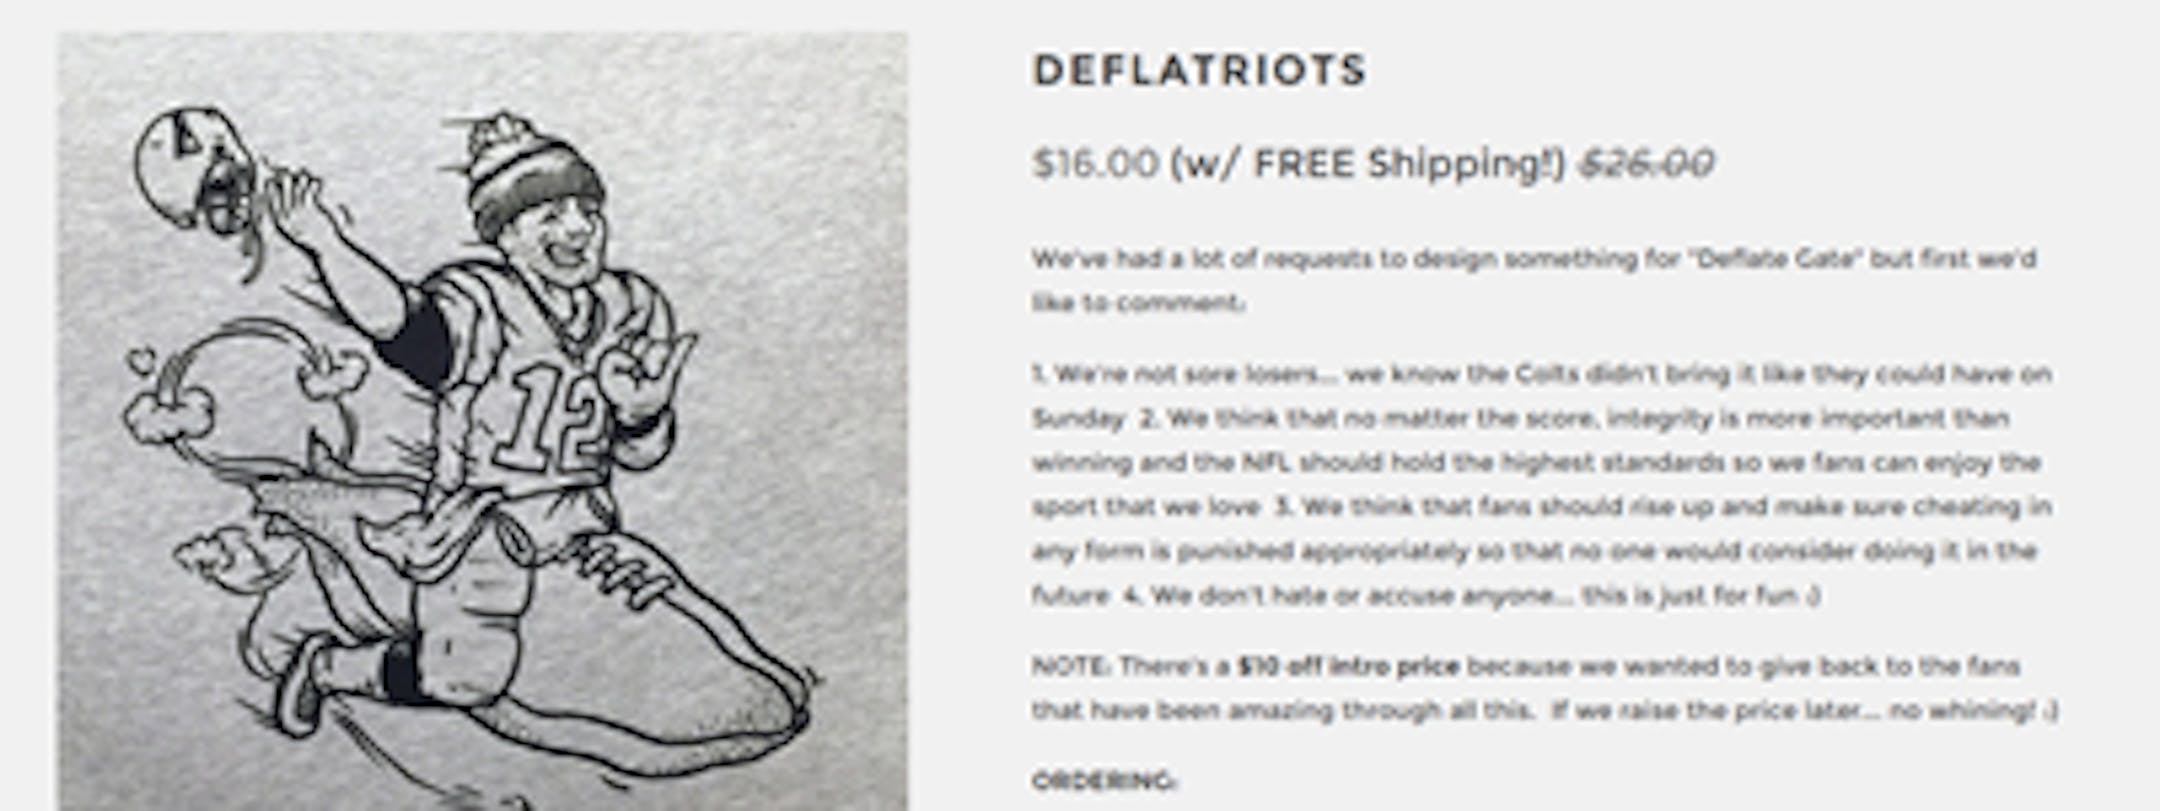Screen dimensions: 2160x811
Task: Click the Deflatriots product illustration
Action: click(482, 420)
